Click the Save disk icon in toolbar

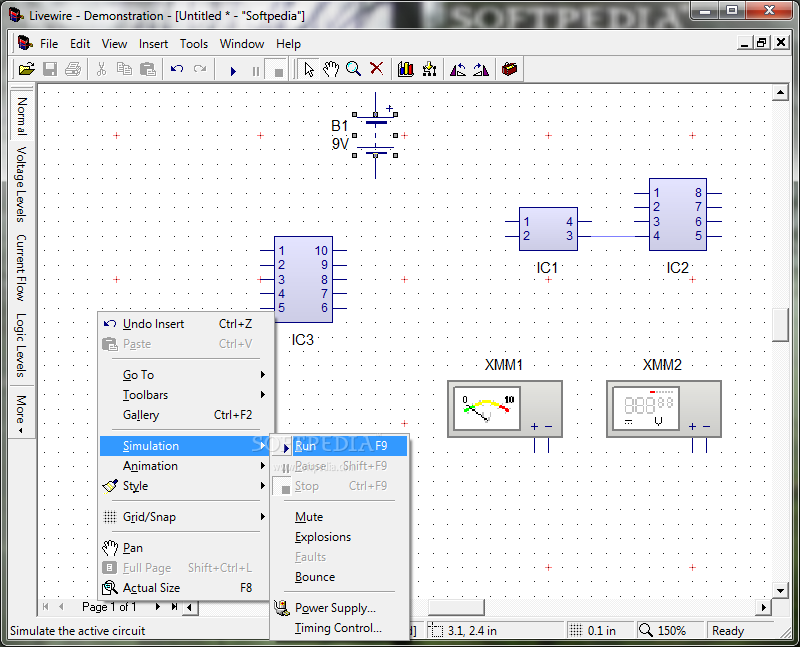click(50, 69)
